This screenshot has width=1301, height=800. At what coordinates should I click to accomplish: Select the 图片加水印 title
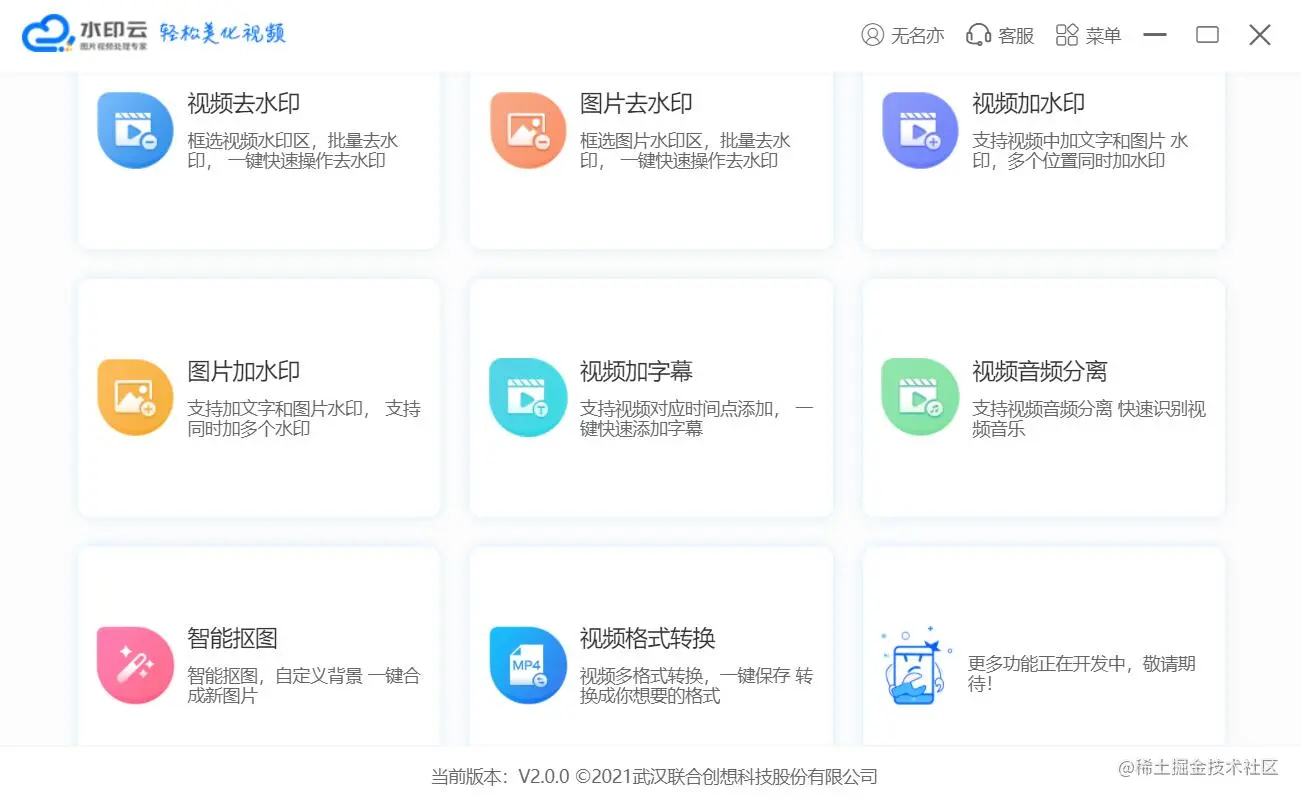(x=244, y=371)
